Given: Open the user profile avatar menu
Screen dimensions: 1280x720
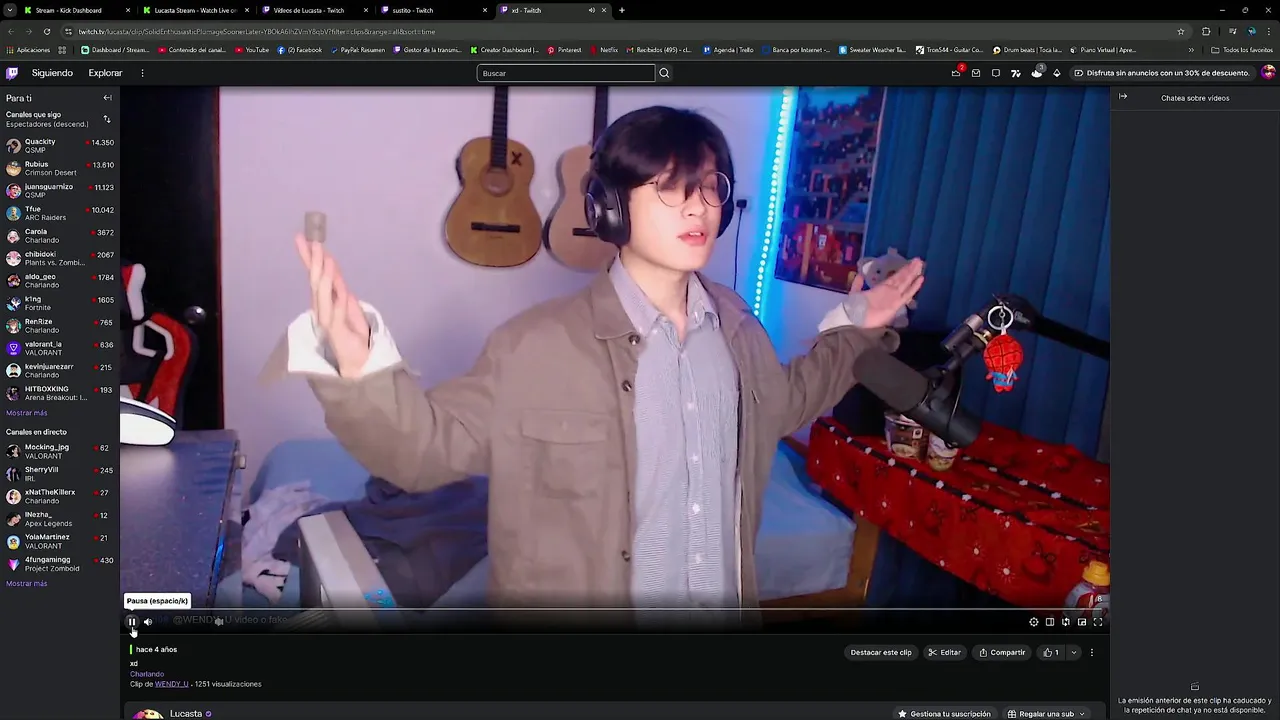Looking at the screenshot, I should pyautogui.click(x=1268, y=73).
